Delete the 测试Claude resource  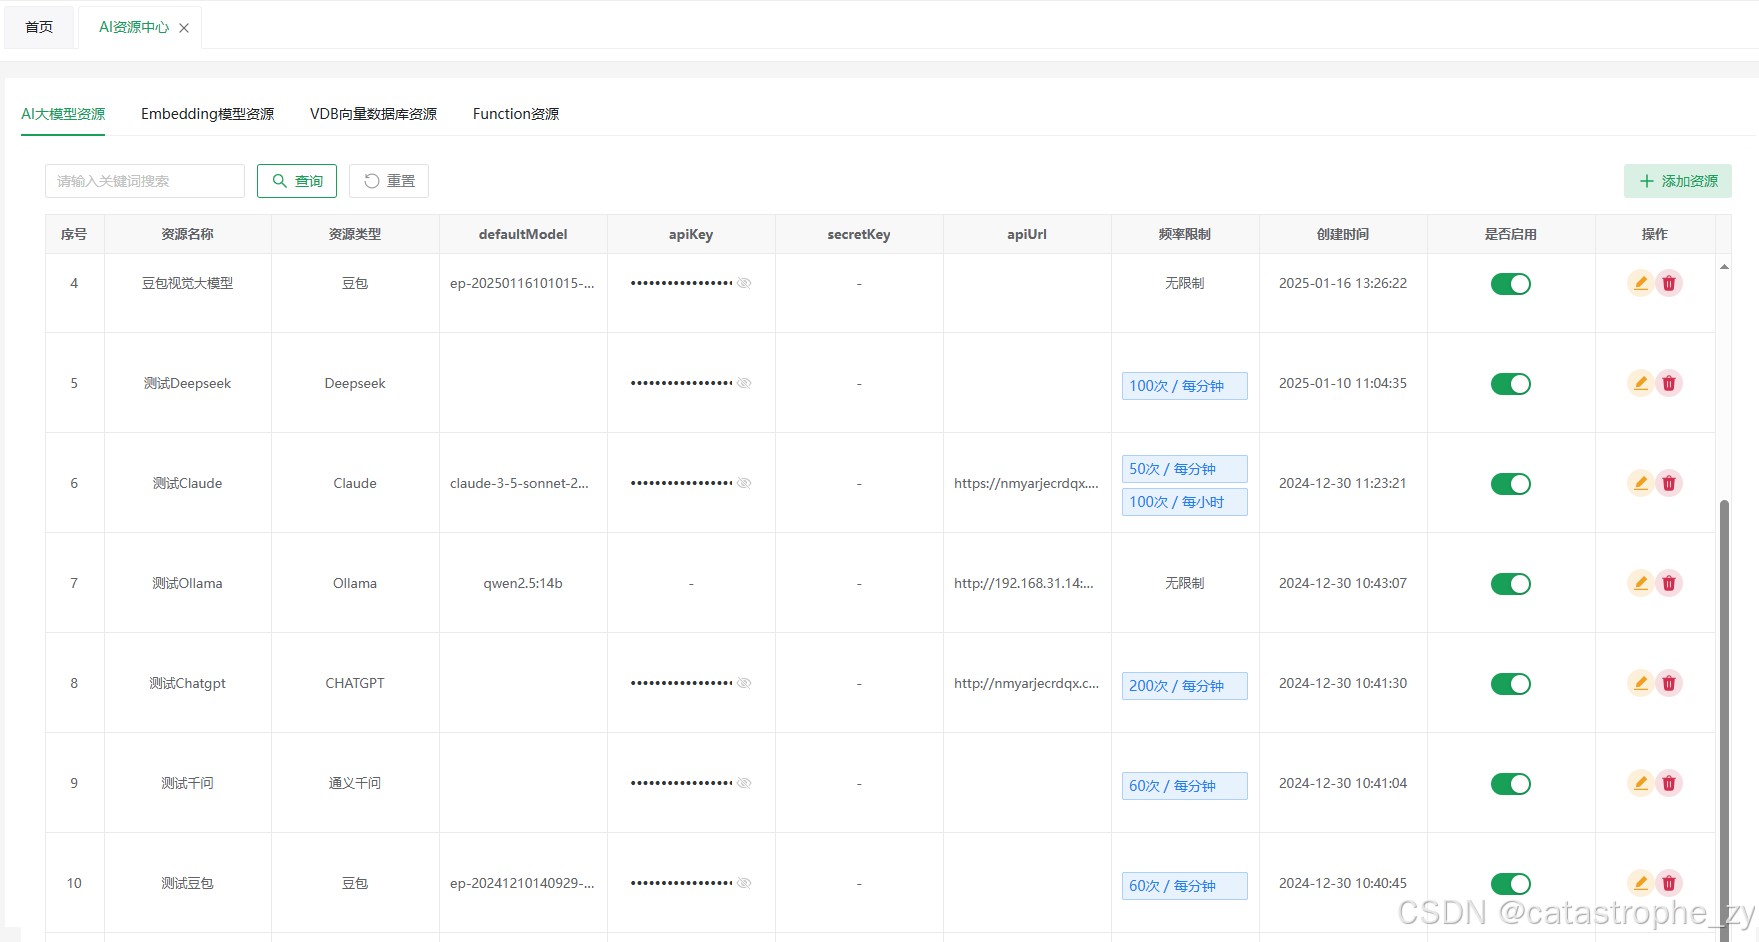(x=1669, y=483)
